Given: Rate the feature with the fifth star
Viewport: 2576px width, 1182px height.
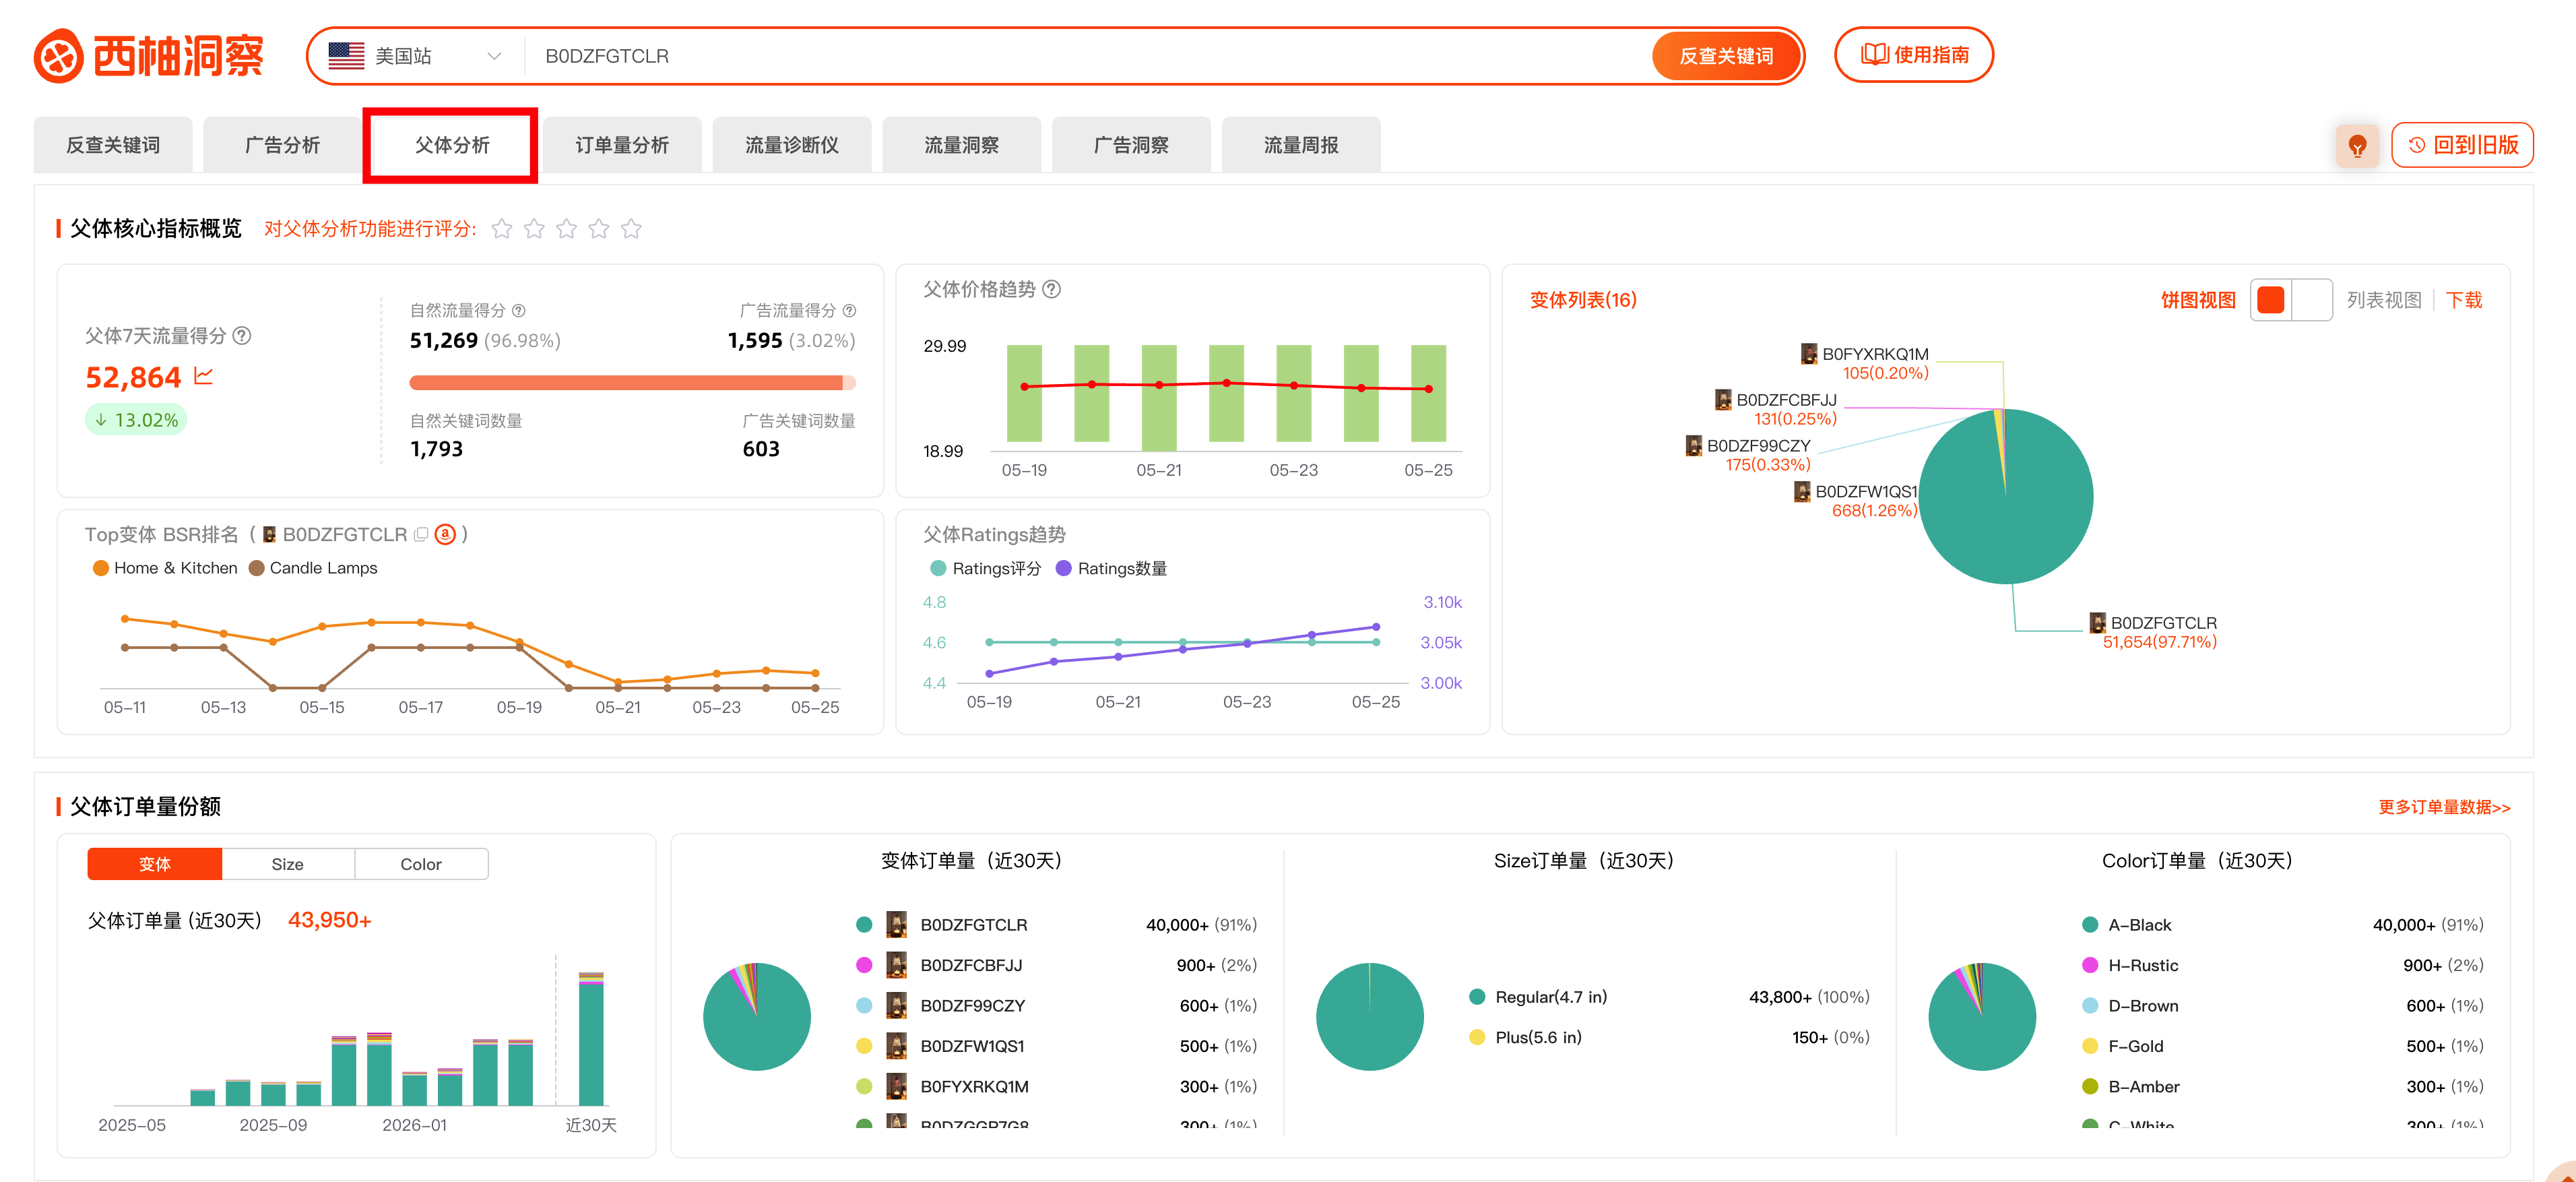Looking at the screenshot, I should tap(631, 229).
